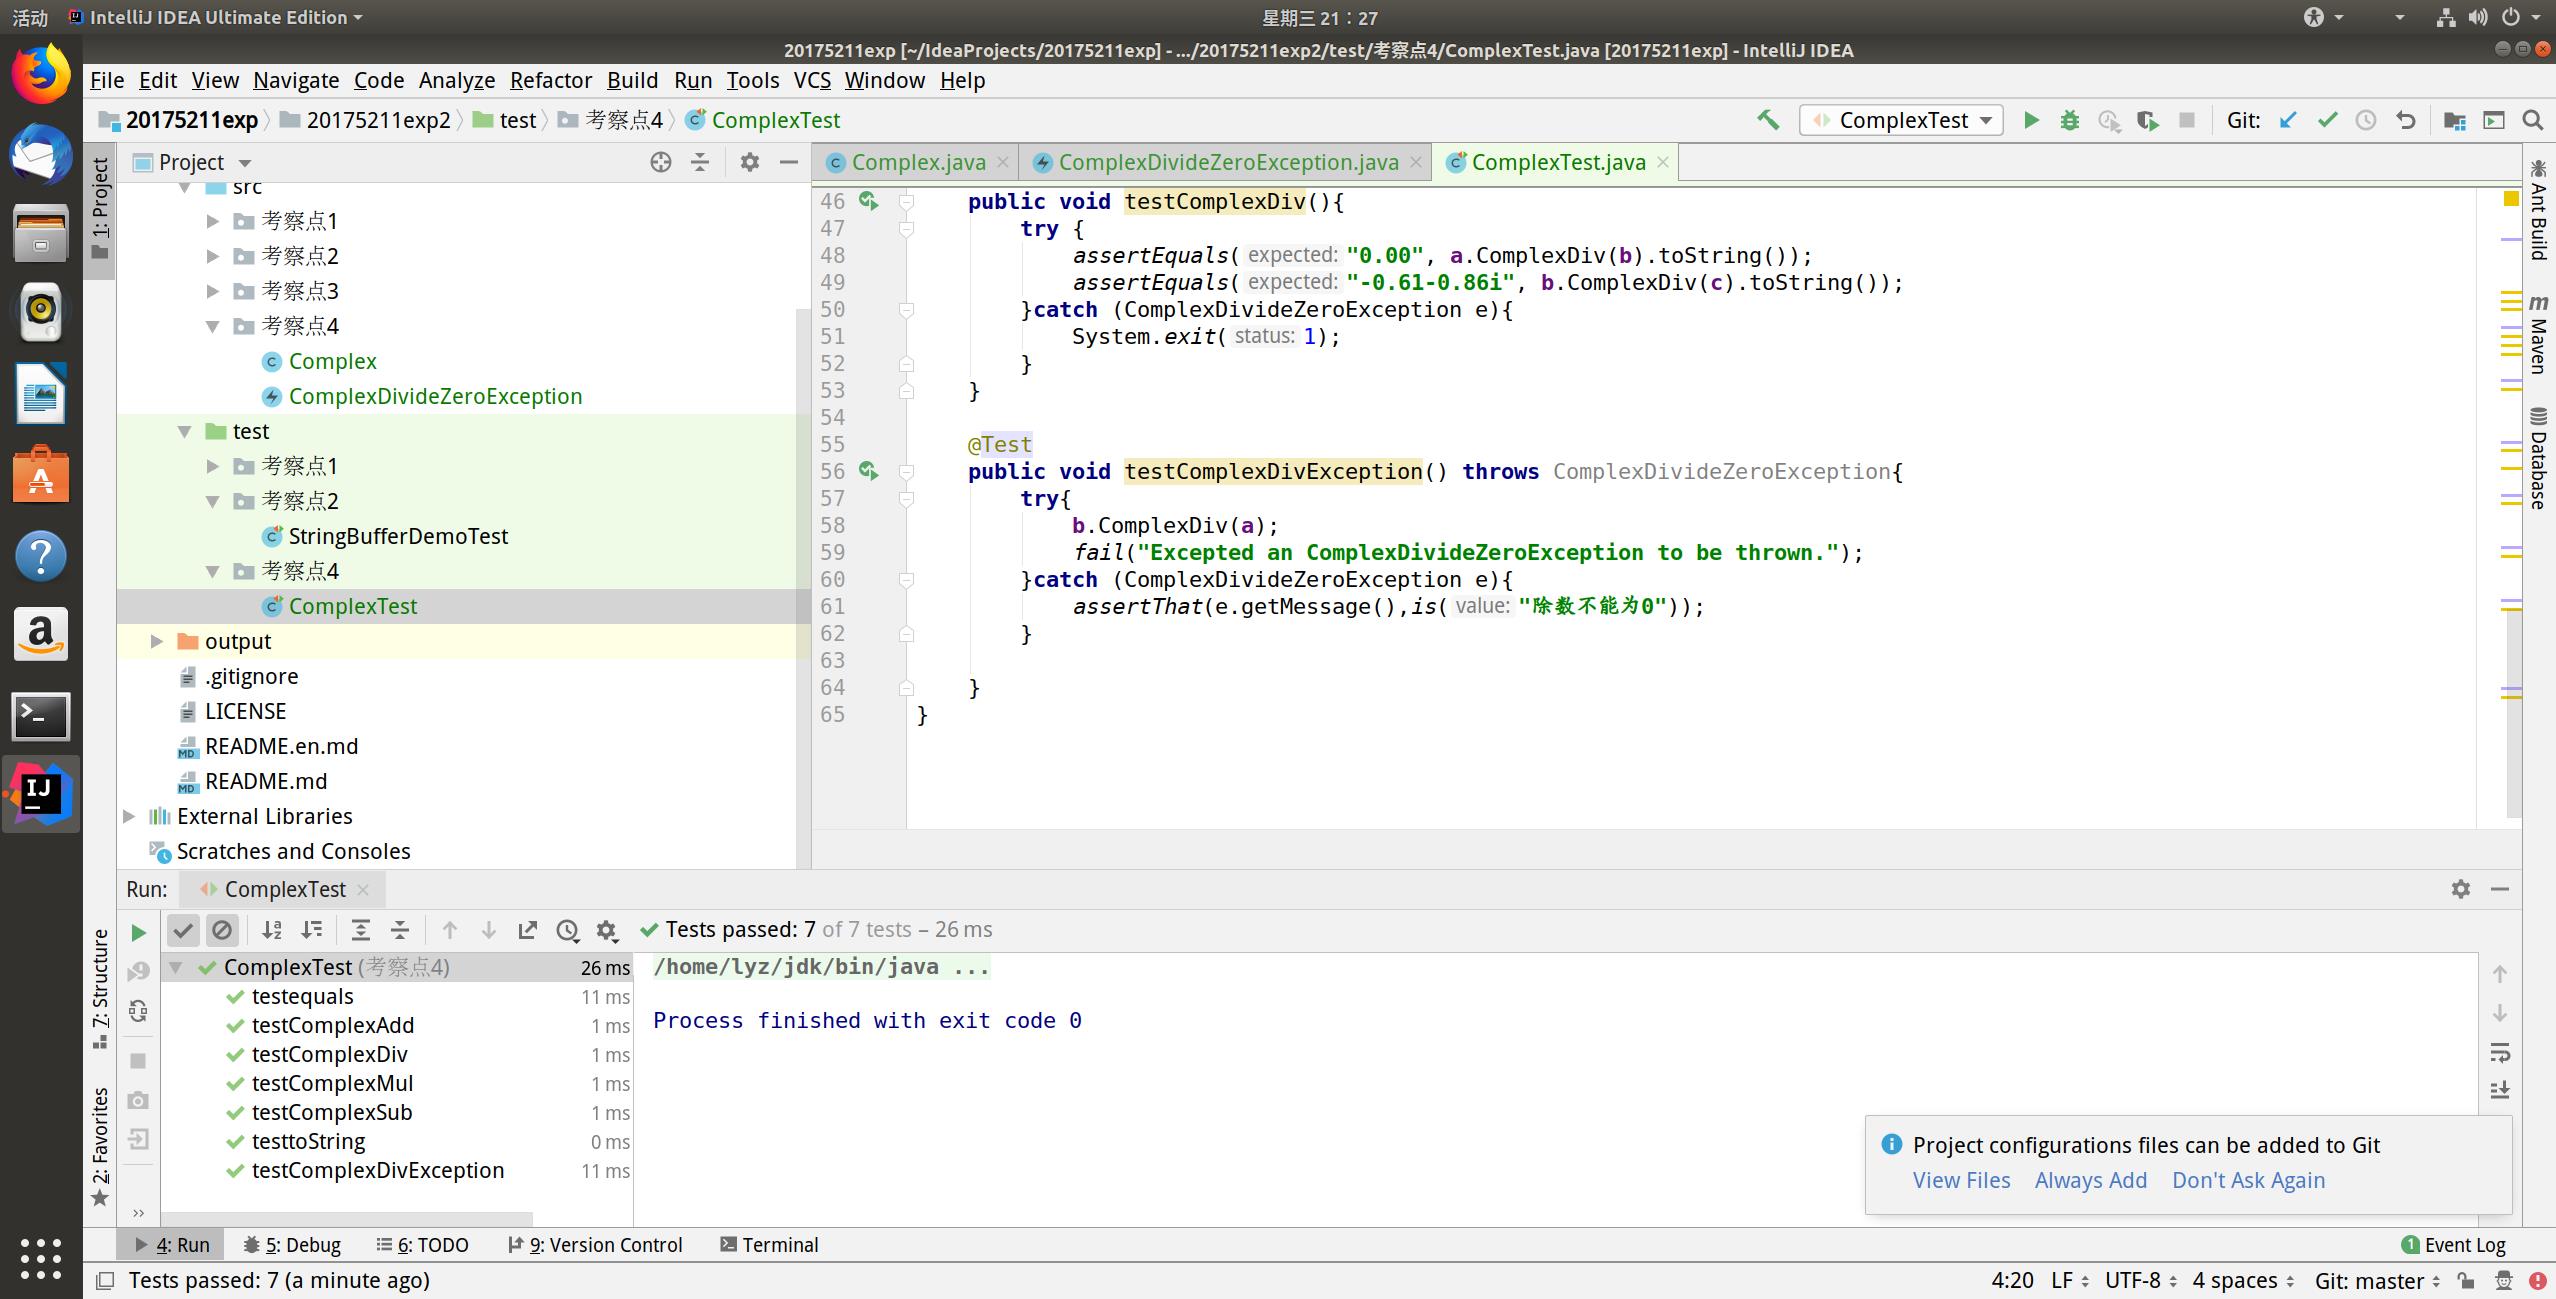Open Project panel settings gear
The width and height of the screenshot is (2556, 1299).
pos(749,162)
